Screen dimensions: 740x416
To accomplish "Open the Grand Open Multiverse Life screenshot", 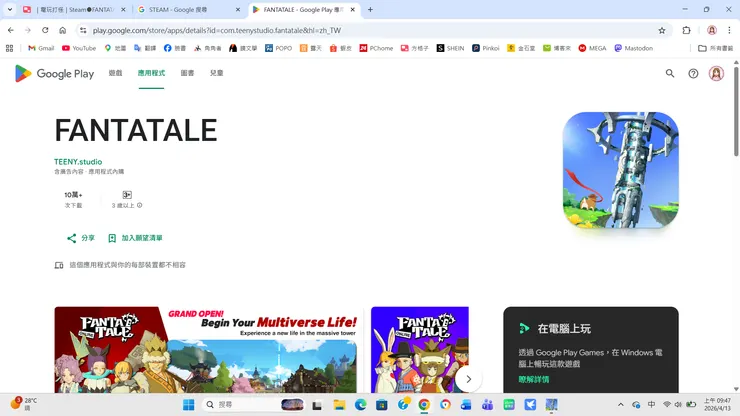I will pos(205,349).
